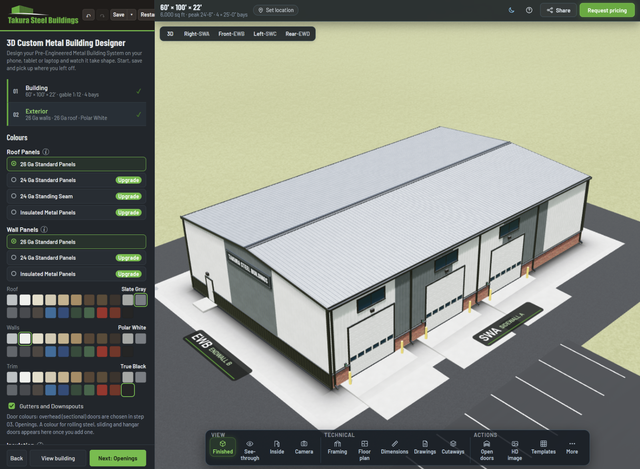Select Inside view mode
This screenshot has height=469, width=640.
point(277,448)
